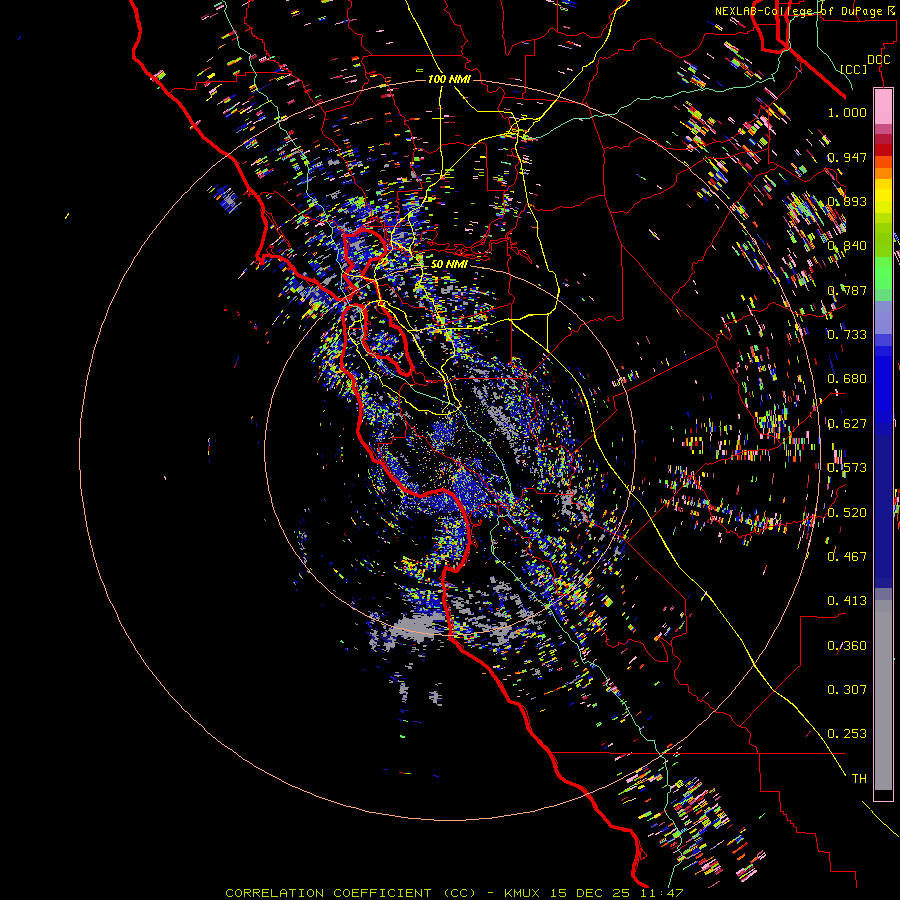Click the 11:47 timestamp
This screenshot has height=900, width=900.
pyautogui.click(x=662, y=893)
